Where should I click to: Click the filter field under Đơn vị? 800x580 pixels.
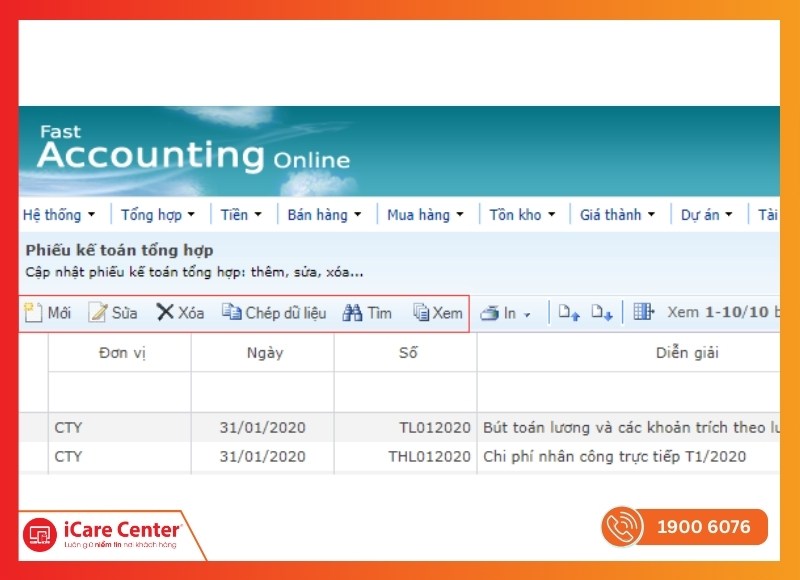tap(120, 392)
